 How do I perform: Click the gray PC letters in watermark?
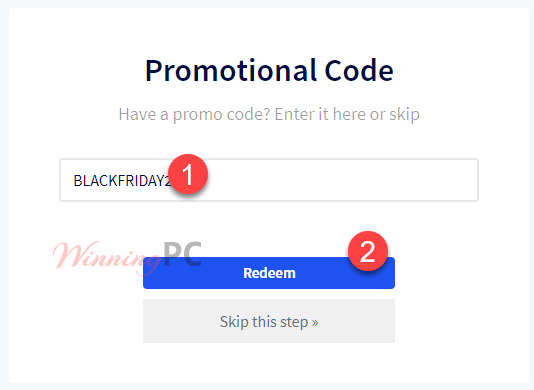pos(182,254)
